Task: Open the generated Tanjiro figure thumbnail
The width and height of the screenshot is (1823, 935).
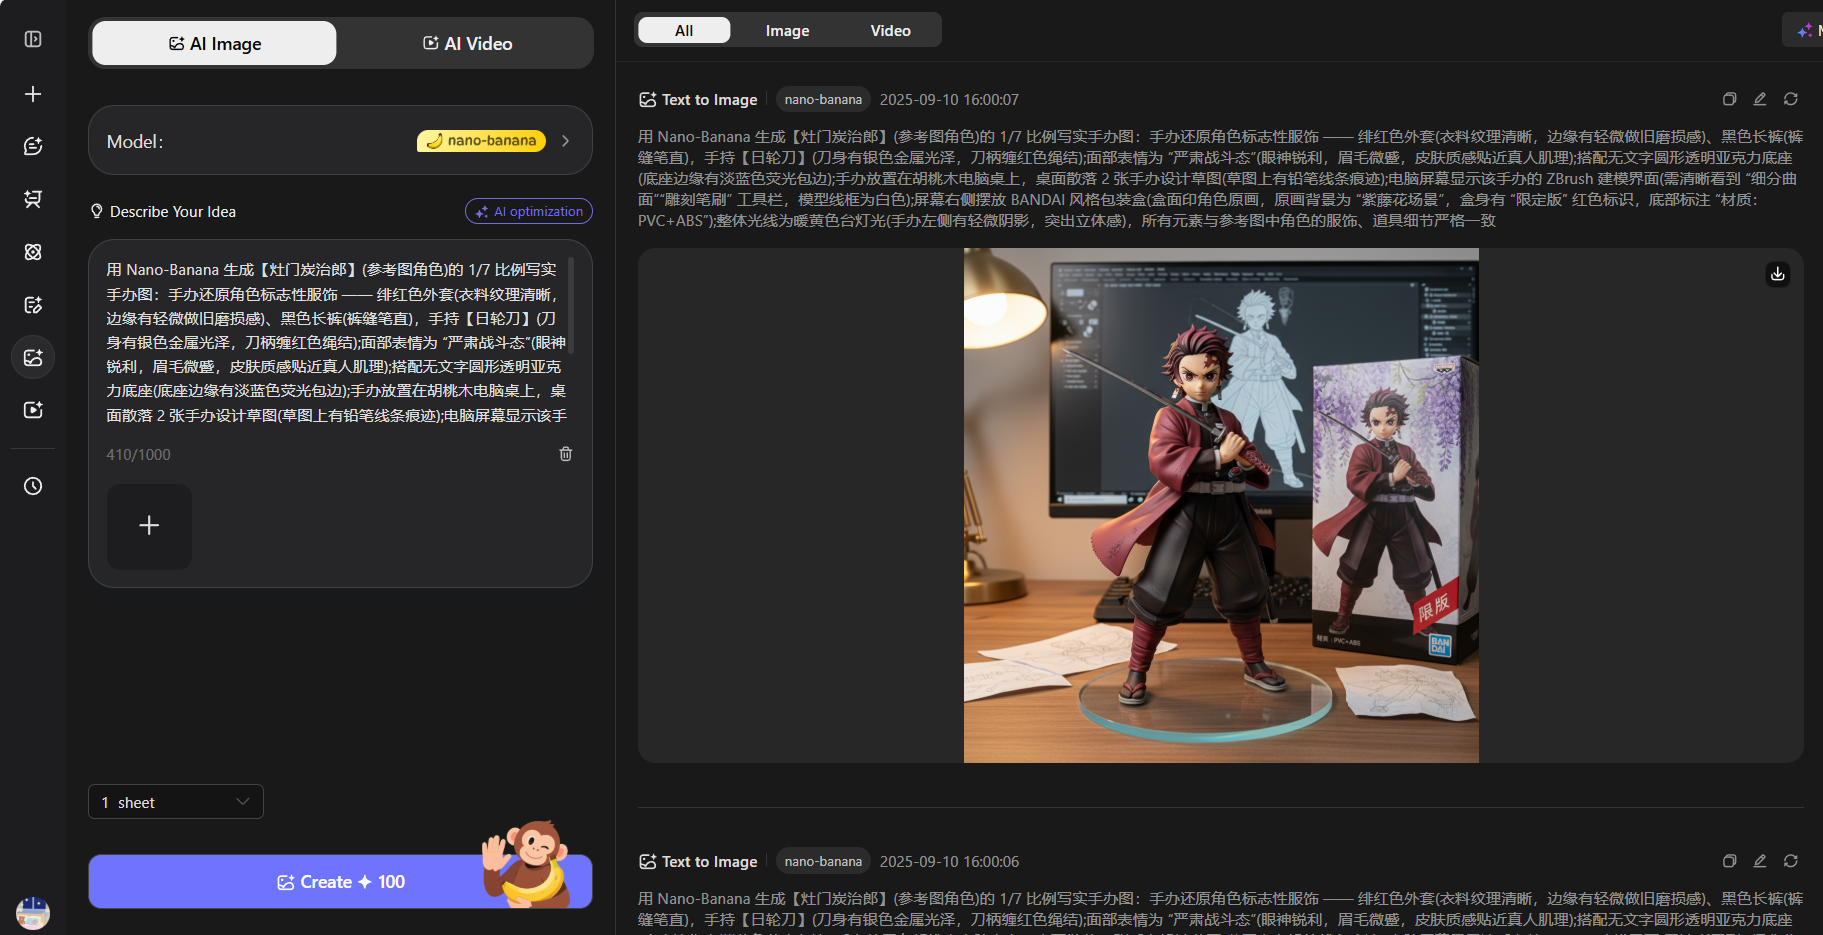Action: pyautogui.click(x=1221, y=505)
